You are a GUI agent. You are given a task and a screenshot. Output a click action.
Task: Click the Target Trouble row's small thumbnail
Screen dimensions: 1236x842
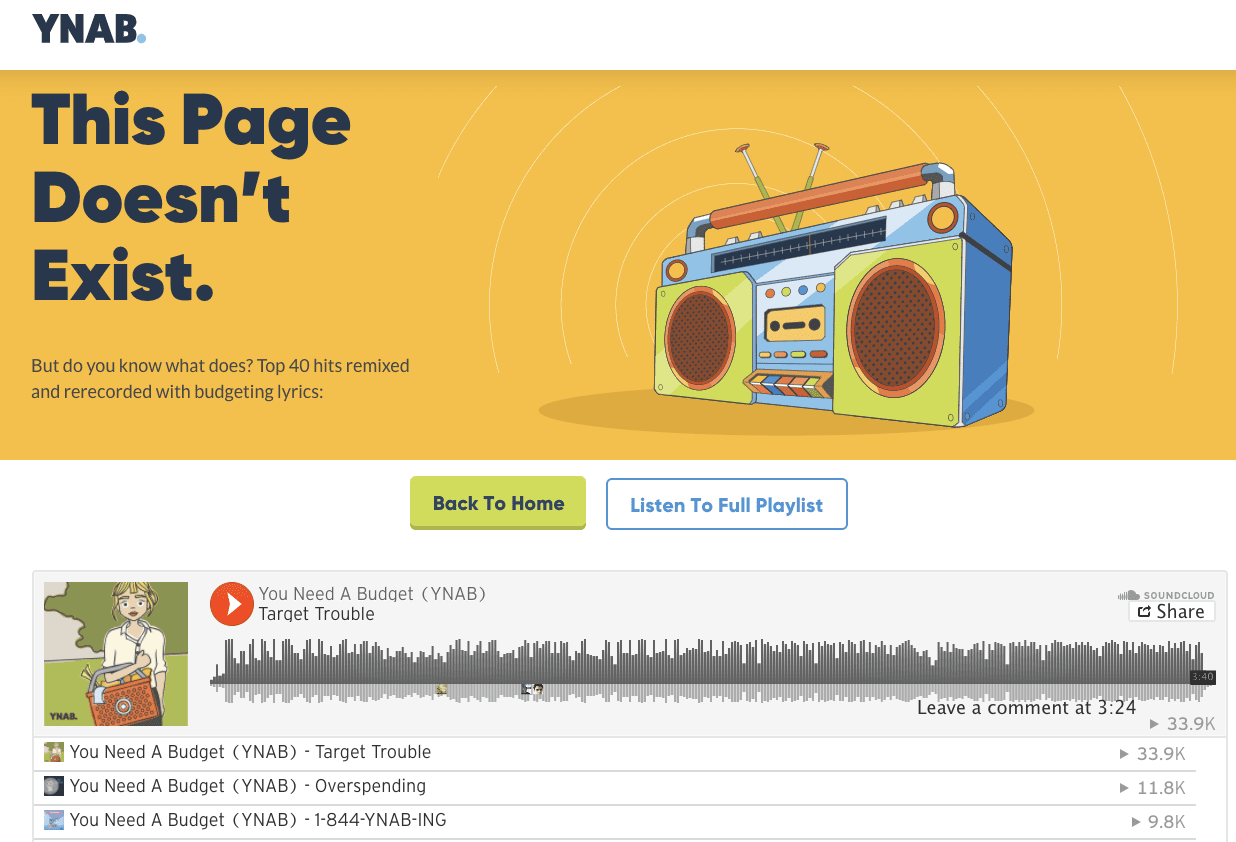tap(54, 752)
